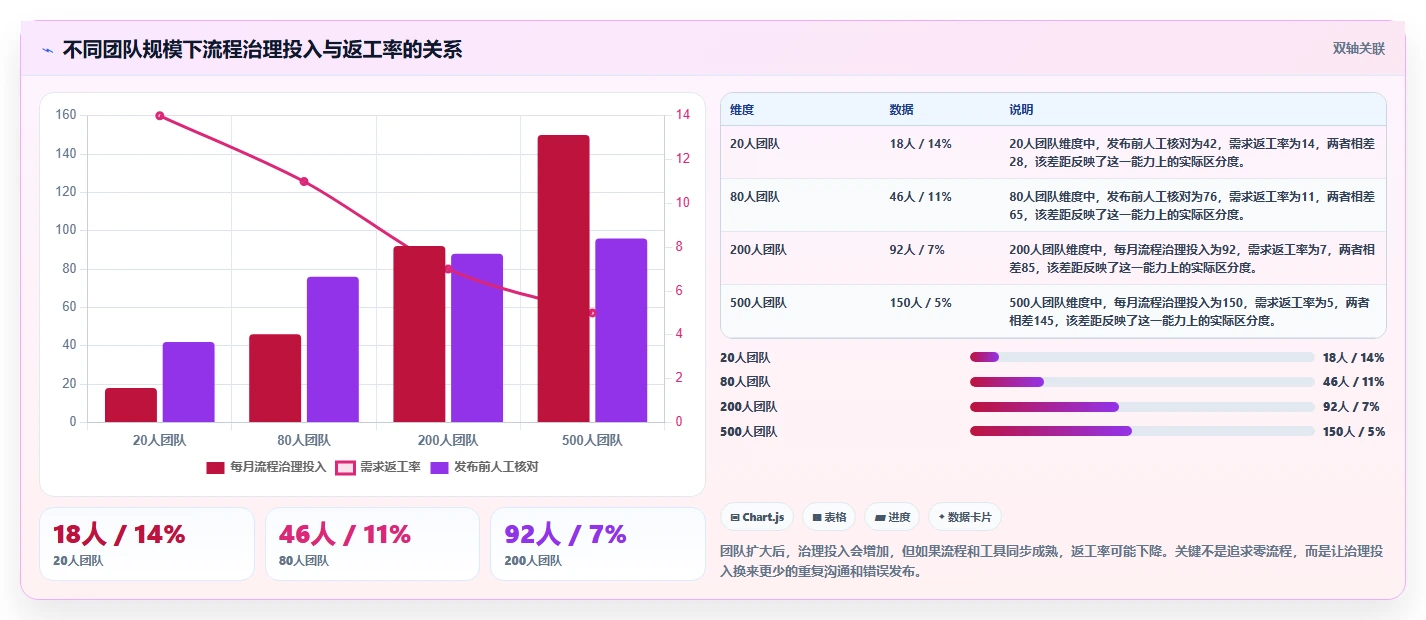Click the 200人团队 x-axis label
The width and height of the screenshot is (1426, 620).
point(448,440)
